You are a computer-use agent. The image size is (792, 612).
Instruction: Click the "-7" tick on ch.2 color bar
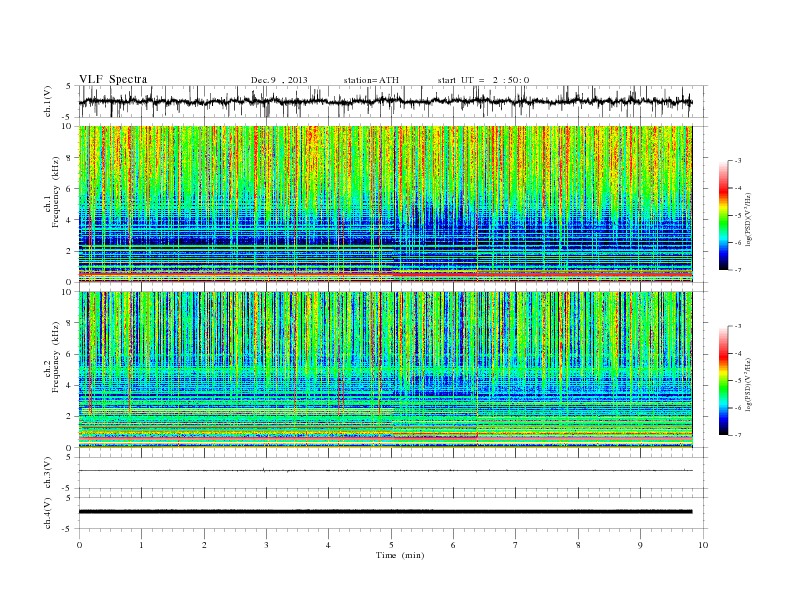click(x=737, y=435)
